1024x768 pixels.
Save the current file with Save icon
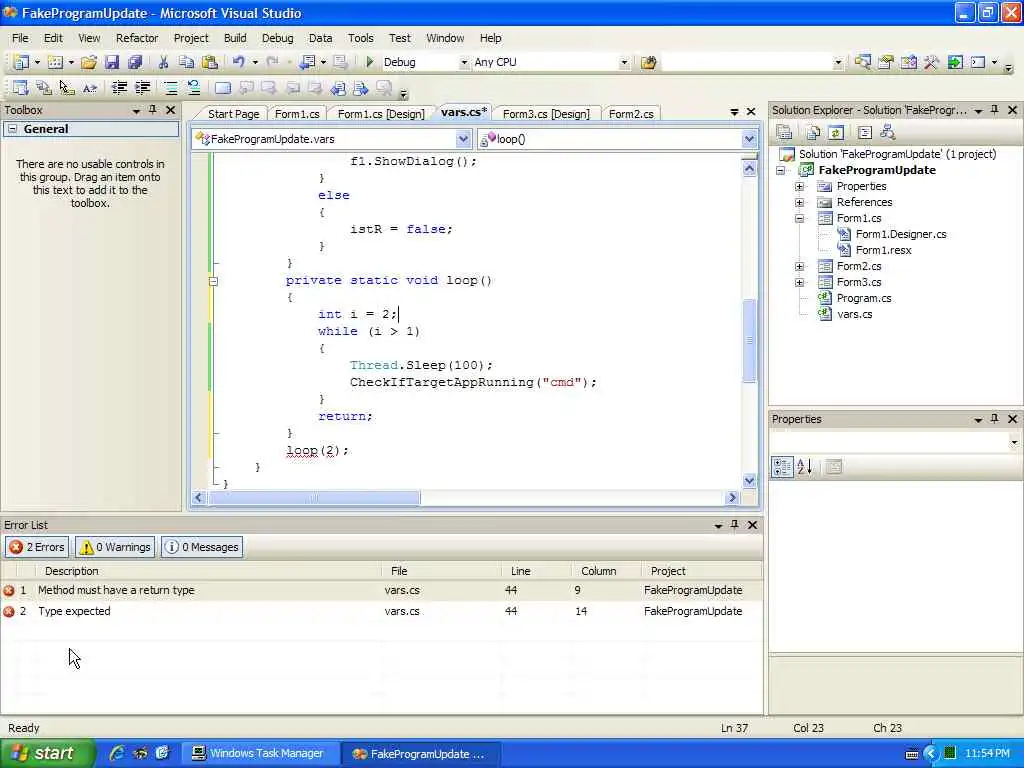pos(112,62)
